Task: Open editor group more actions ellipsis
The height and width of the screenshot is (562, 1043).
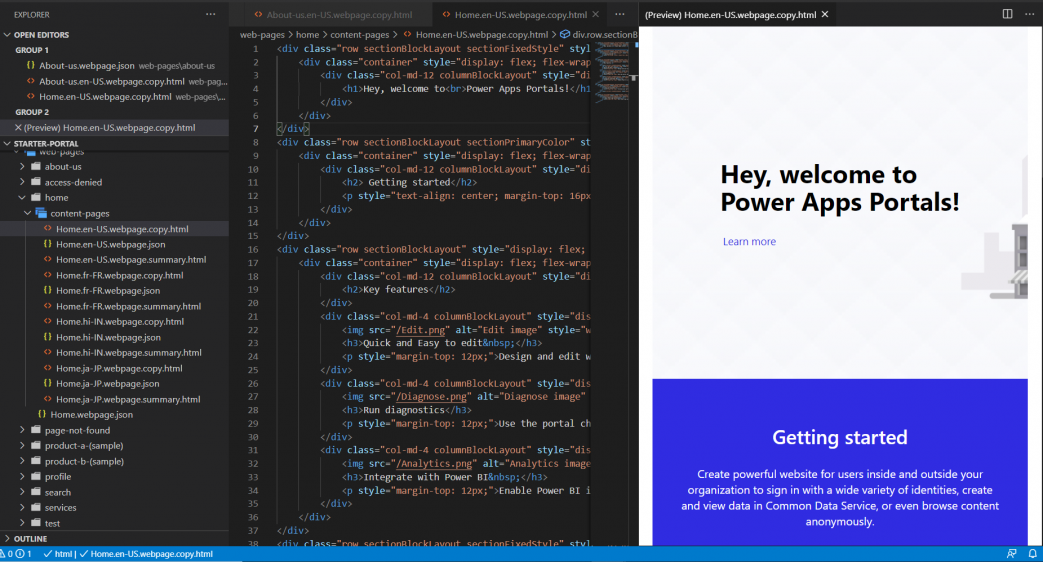Action: click(x=619, y=14)
